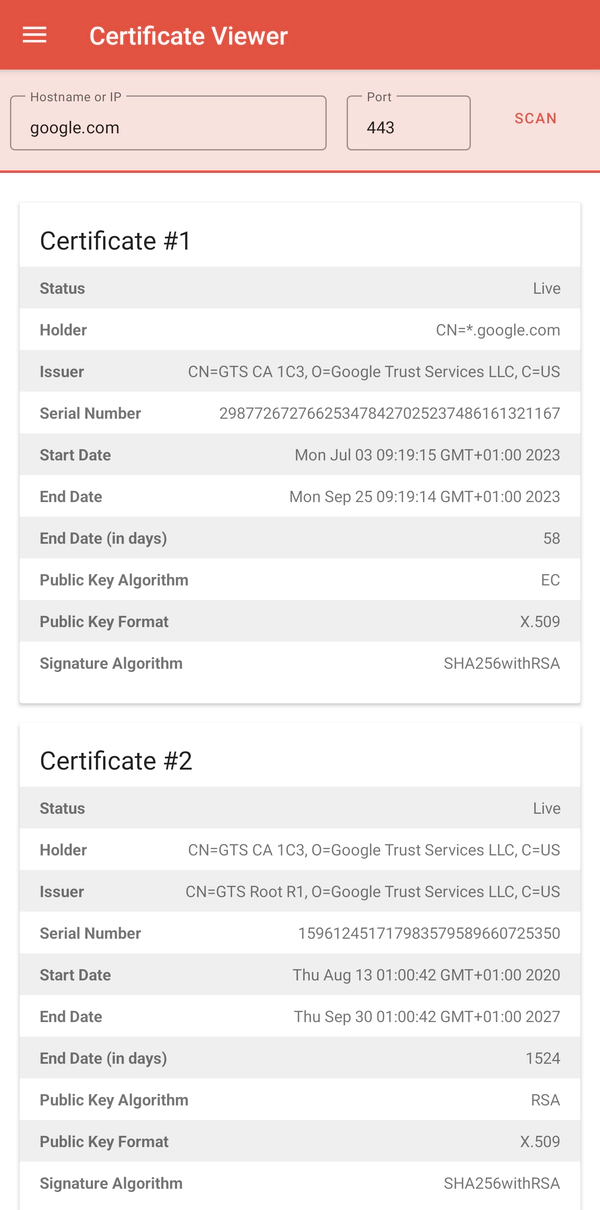Click the EC public key algorithm value

pos(550,580)
